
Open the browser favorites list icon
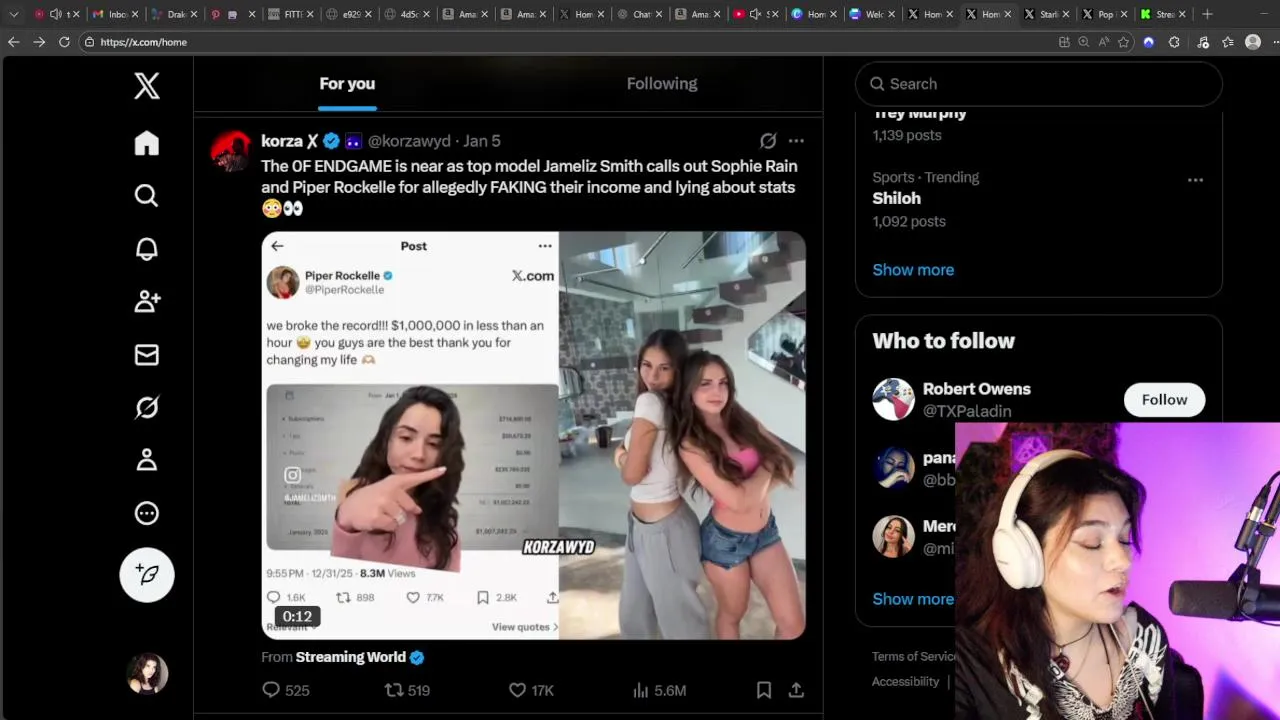1228,42
